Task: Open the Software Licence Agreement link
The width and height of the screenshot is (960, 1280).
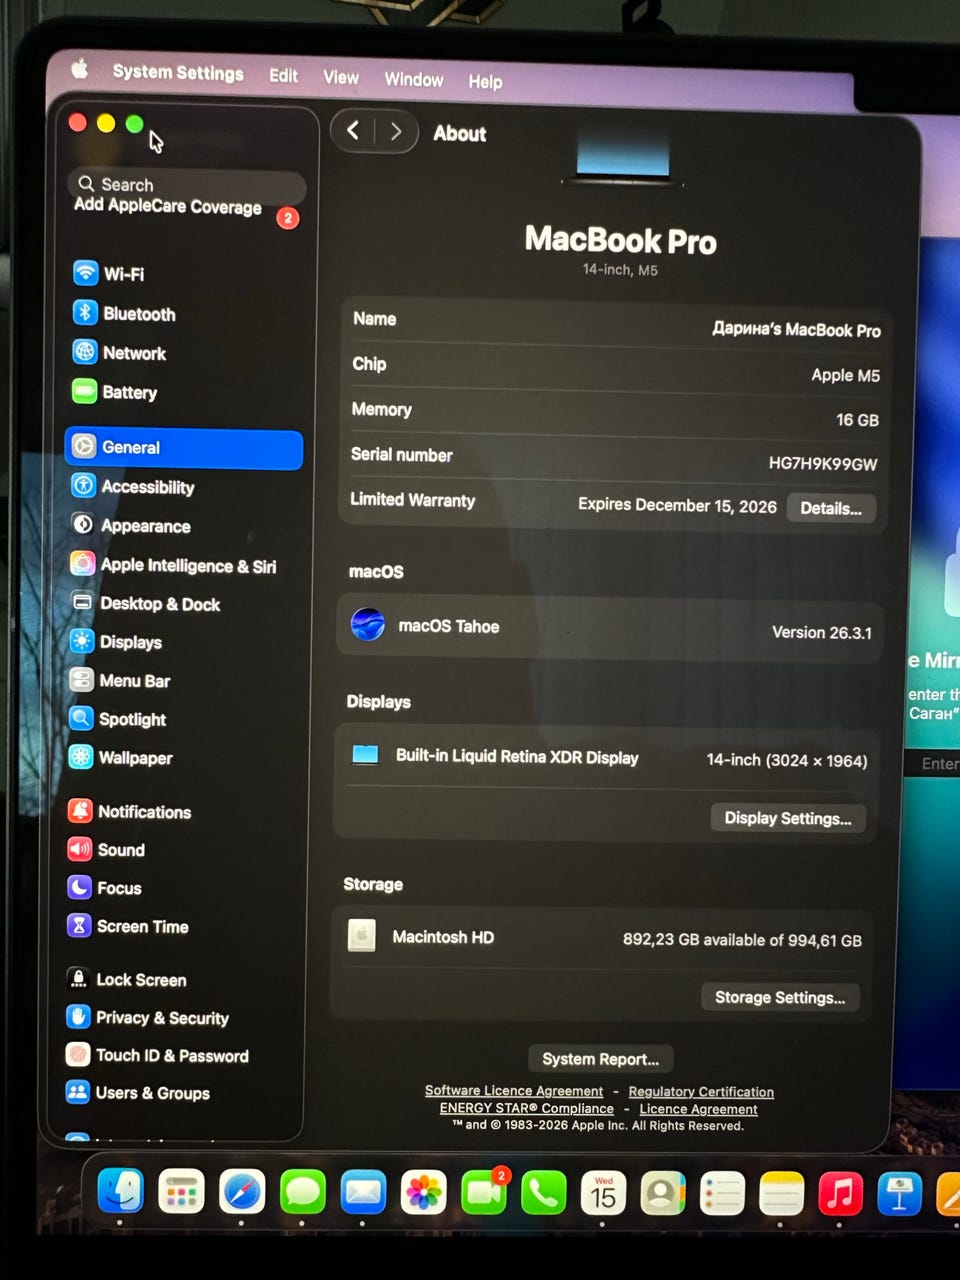Action: tap(514, 1091)
